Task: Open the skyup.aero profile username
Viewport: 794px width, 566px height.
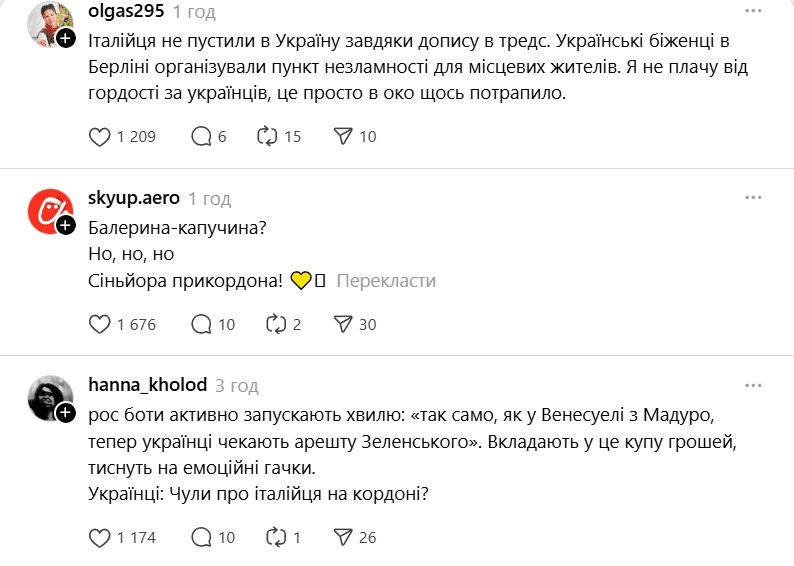Action: click(x=133, y=198)
